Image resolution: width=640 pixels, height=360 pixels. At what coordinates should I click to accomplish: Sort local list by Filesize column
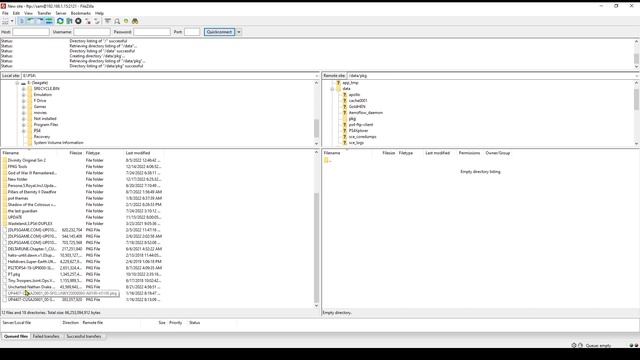76,153
